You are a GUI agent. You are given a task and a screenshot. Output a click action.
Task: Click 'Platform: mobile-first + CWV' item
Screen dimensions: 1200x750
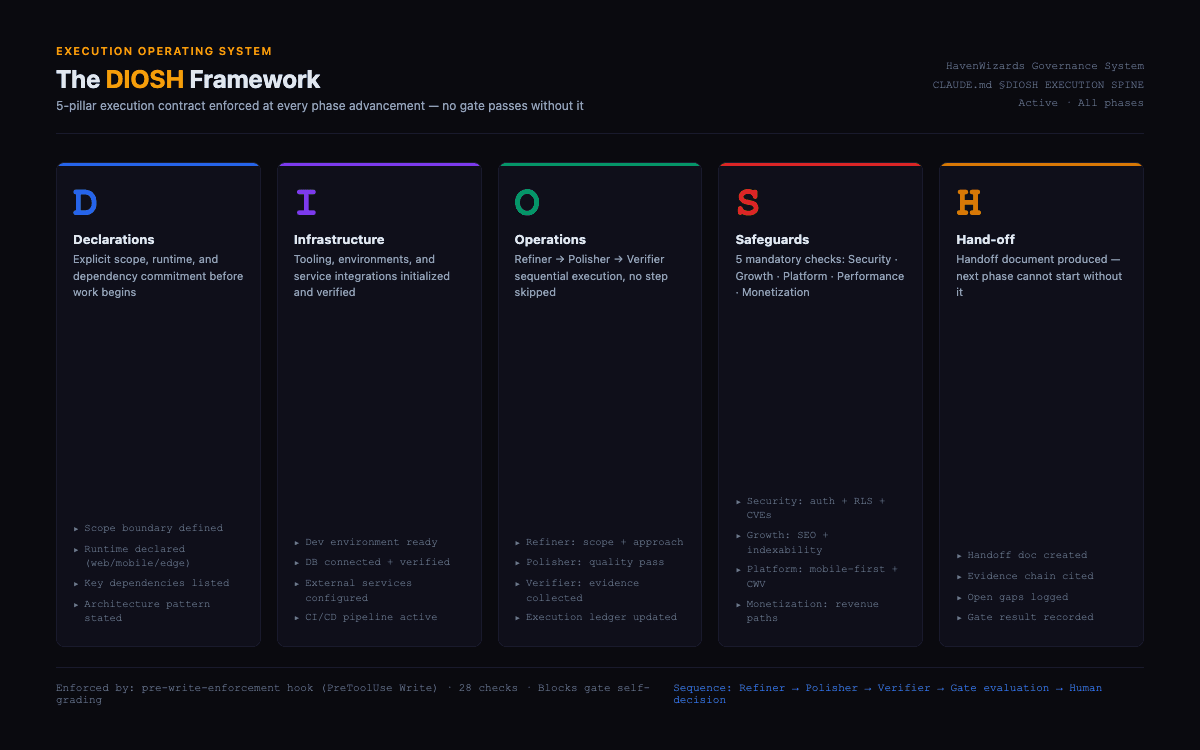(x=817, y=576)
